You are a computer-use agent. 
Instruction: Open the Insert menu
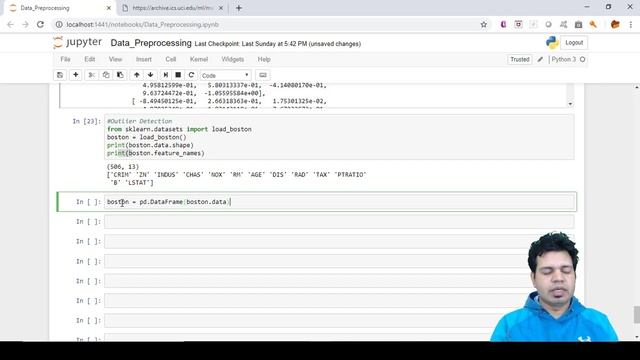coord(144,59)
